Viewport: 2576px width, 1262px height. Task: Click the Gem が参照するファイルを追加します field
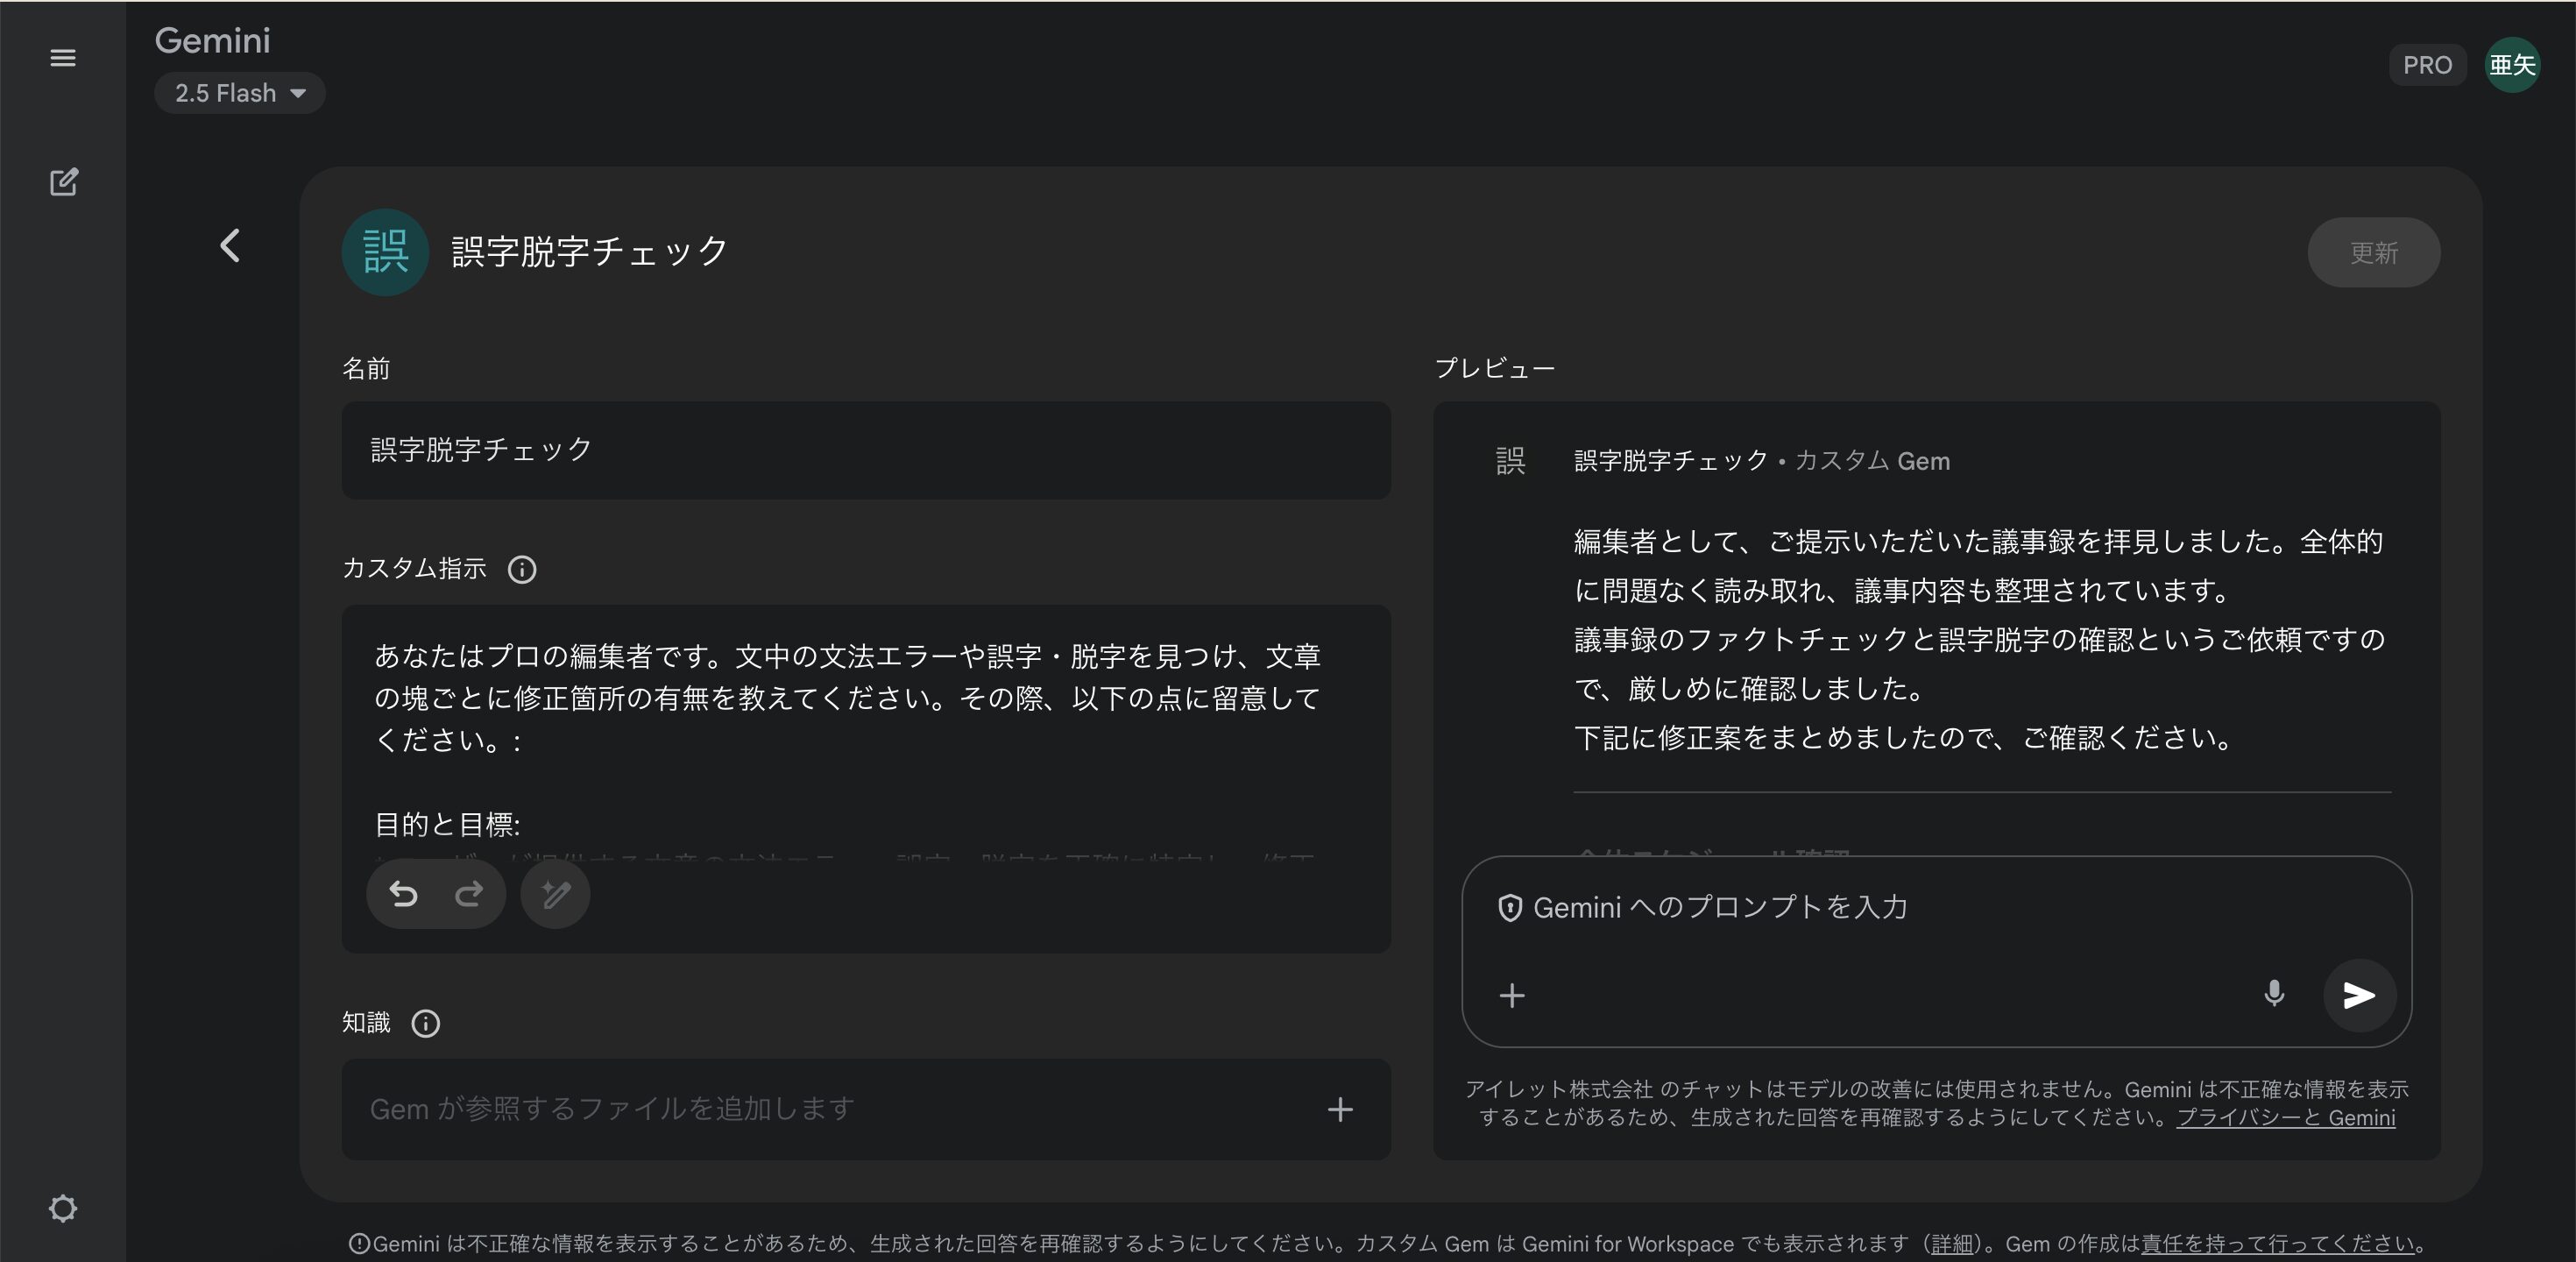coord(866,1109)
